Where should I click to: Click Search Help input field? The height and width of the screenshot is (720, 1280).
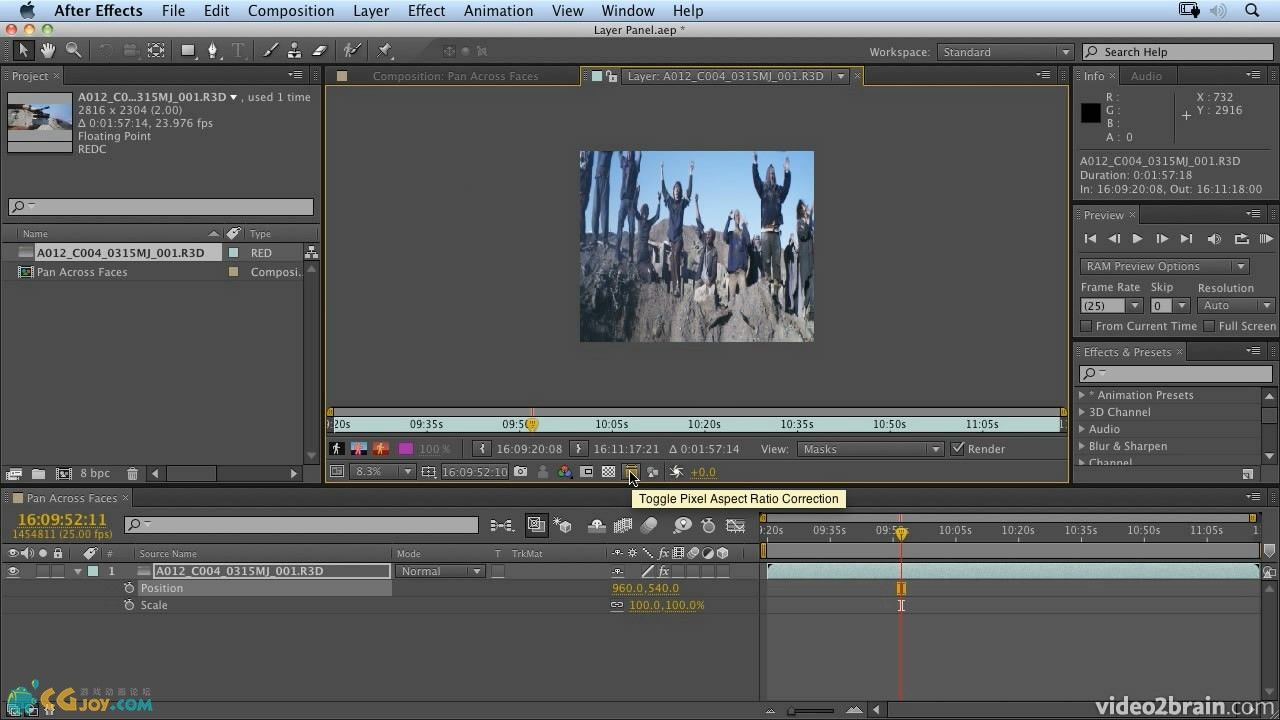(1176, 52)
